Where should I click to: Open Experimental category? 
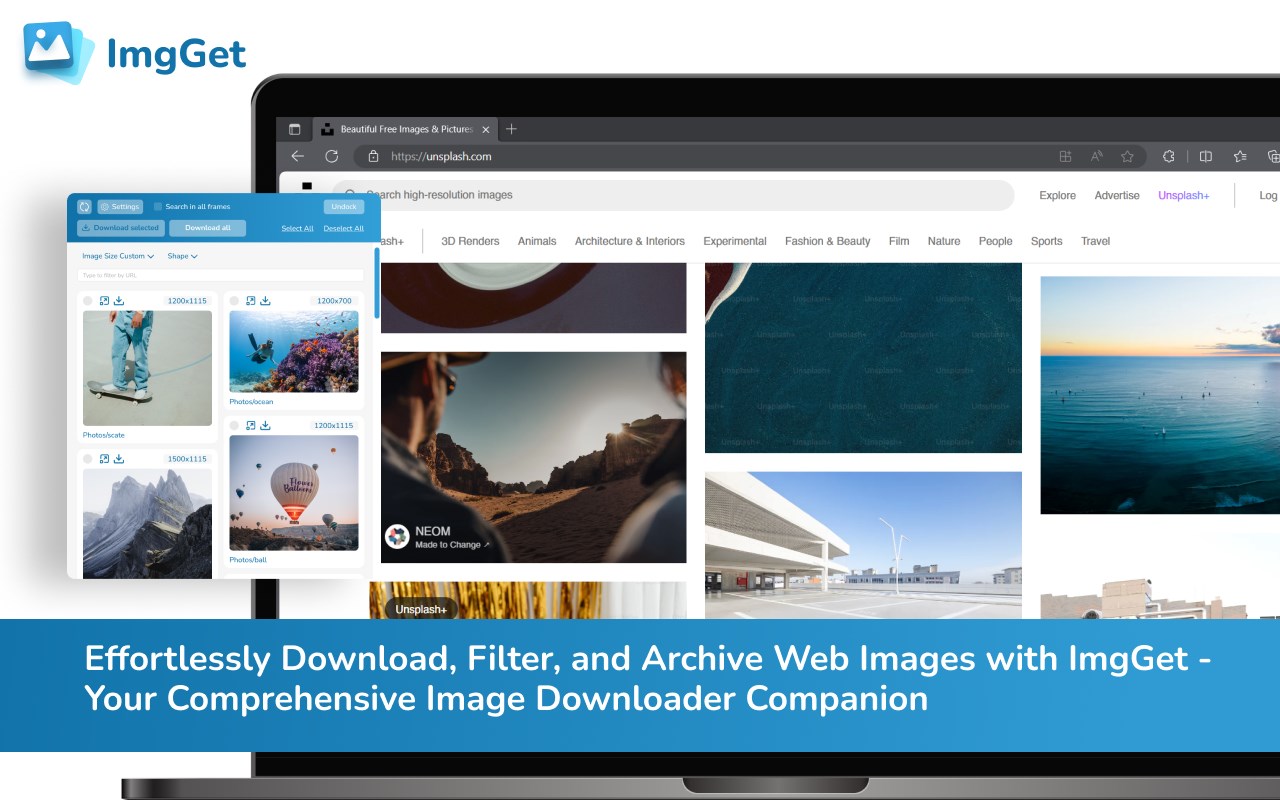[x=735, y=241]
